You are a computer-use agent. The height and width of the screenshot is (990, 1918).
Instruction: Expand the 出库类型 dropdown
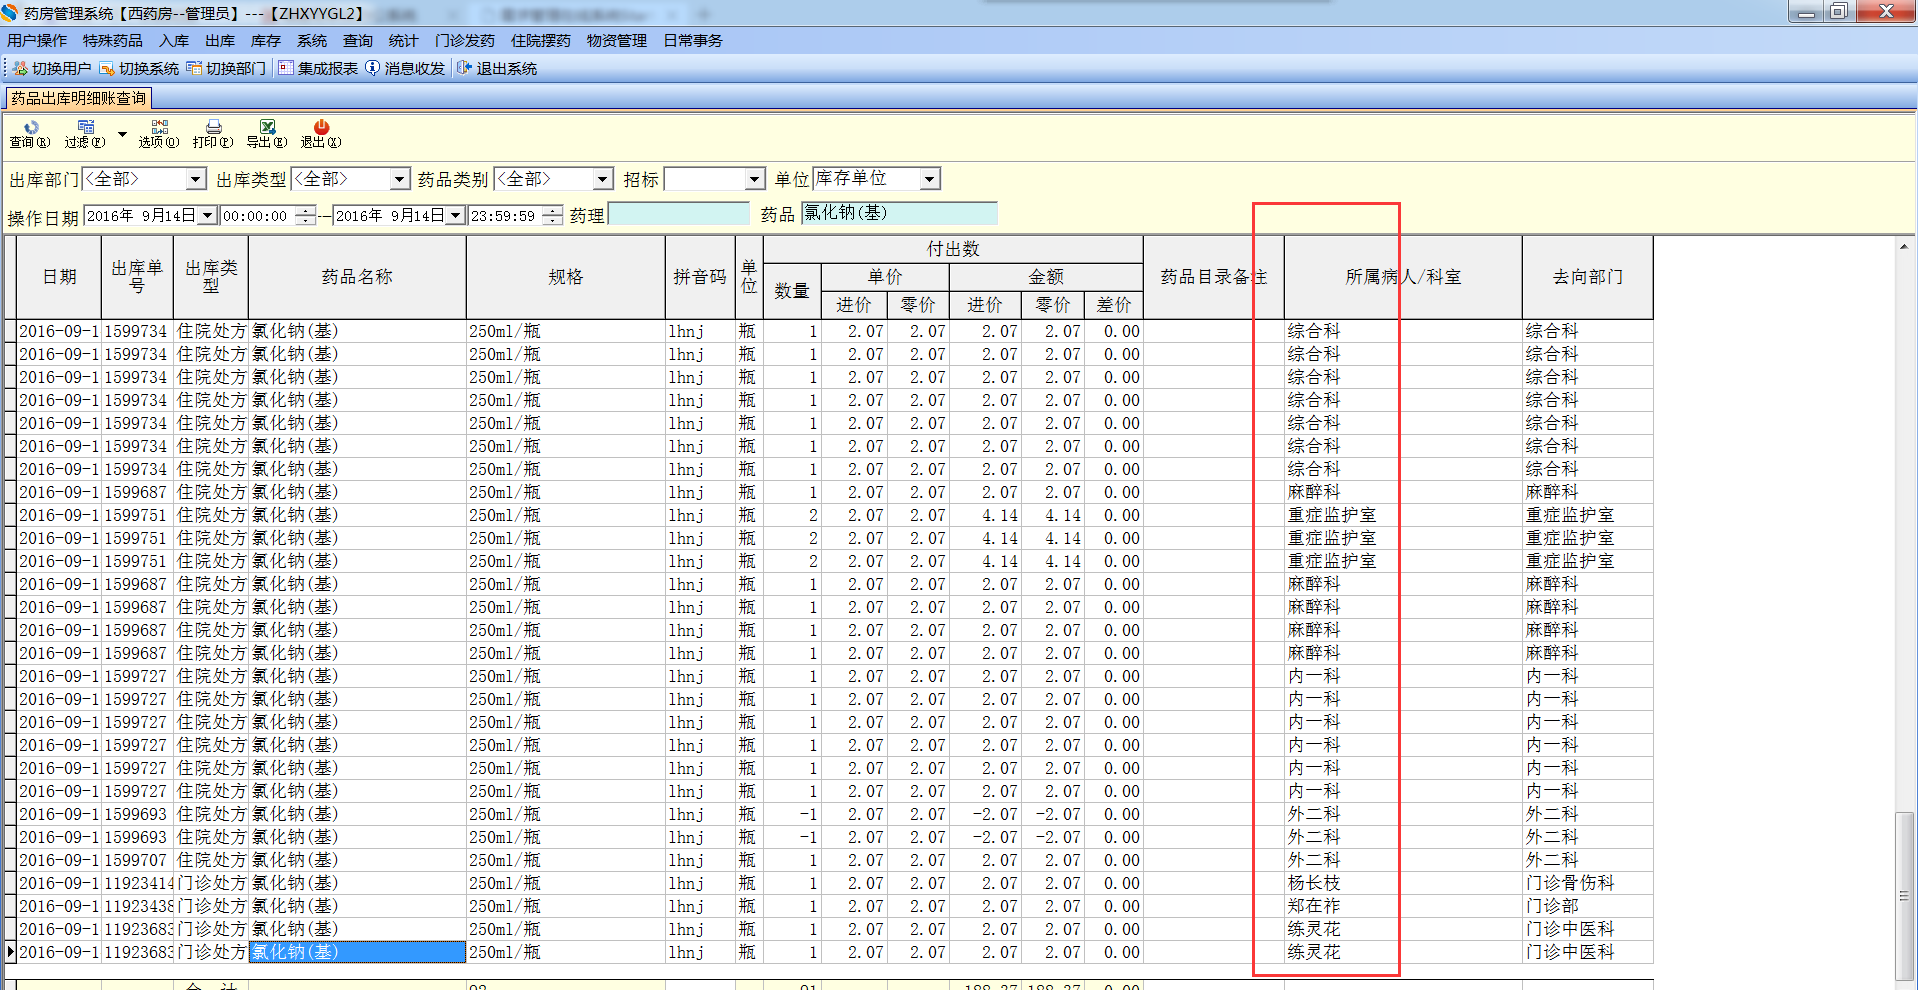[x=400, y=180]
